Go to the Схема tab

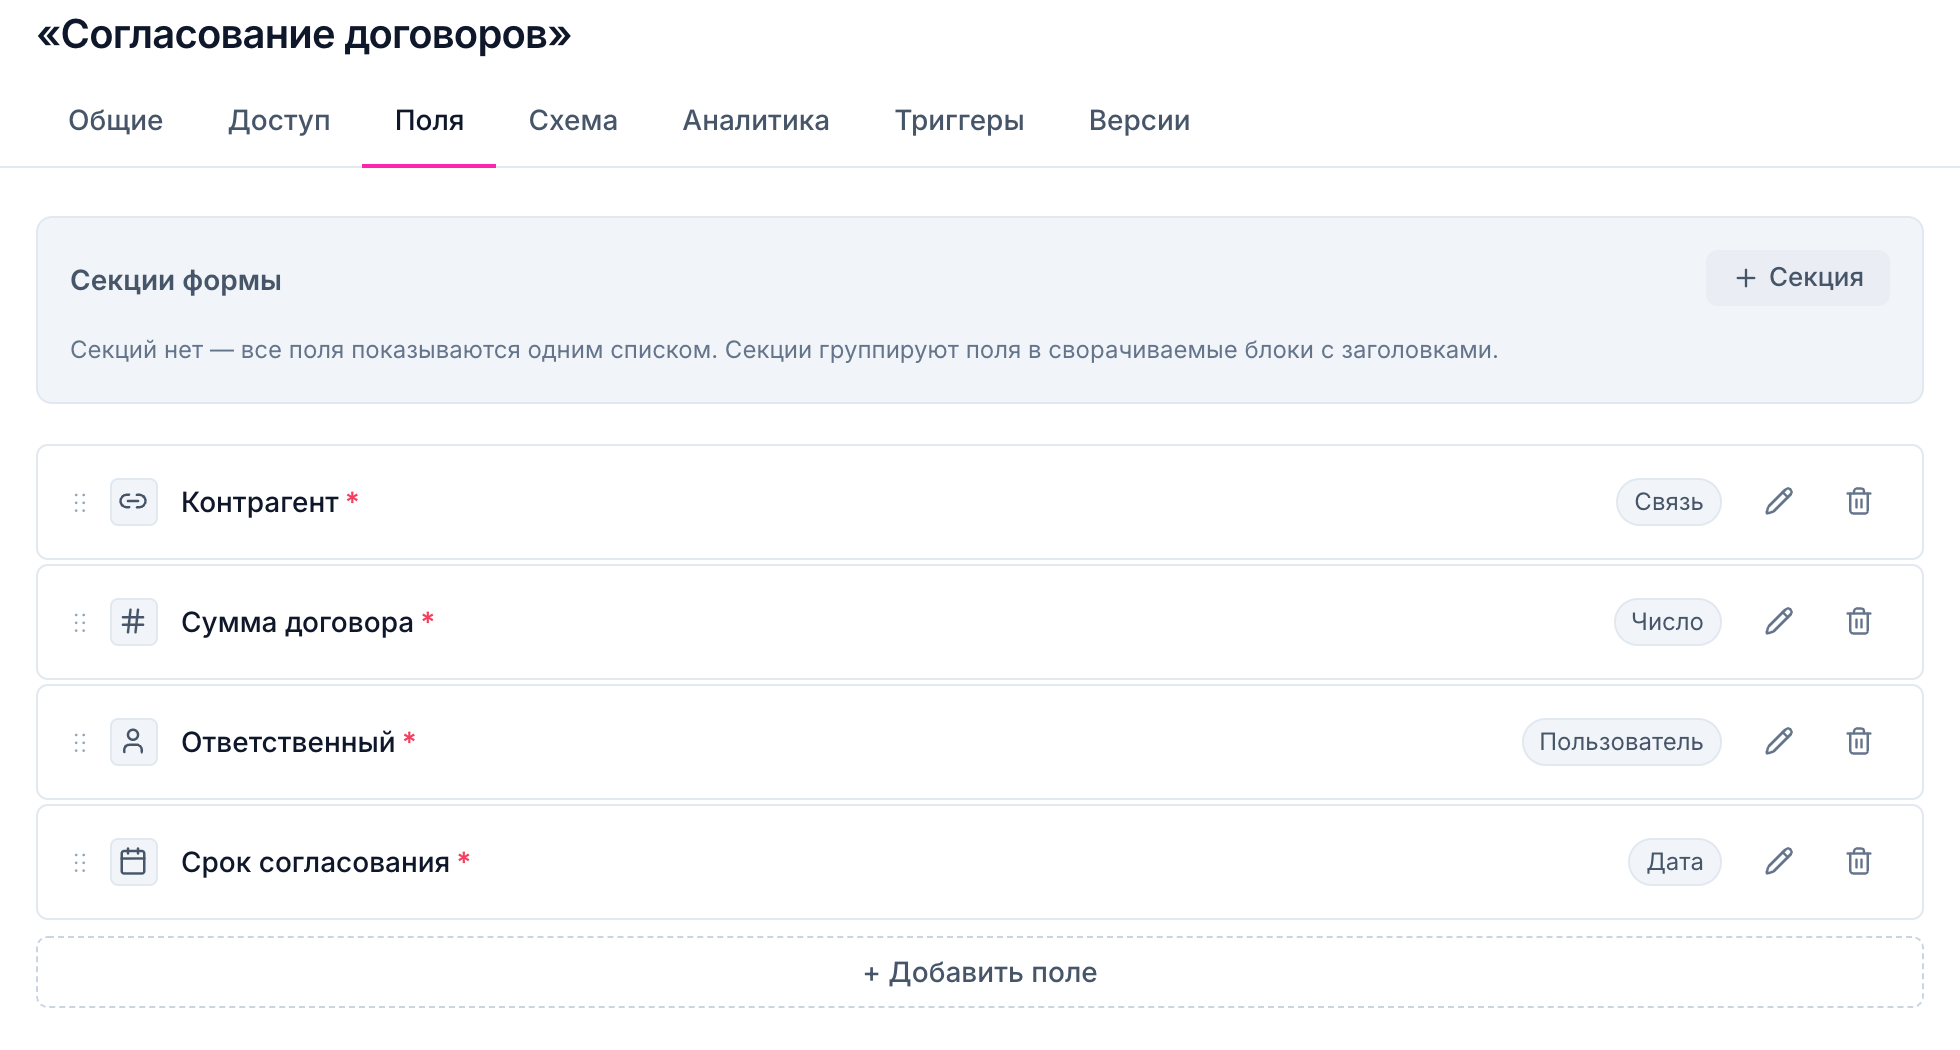click(573, 121)
